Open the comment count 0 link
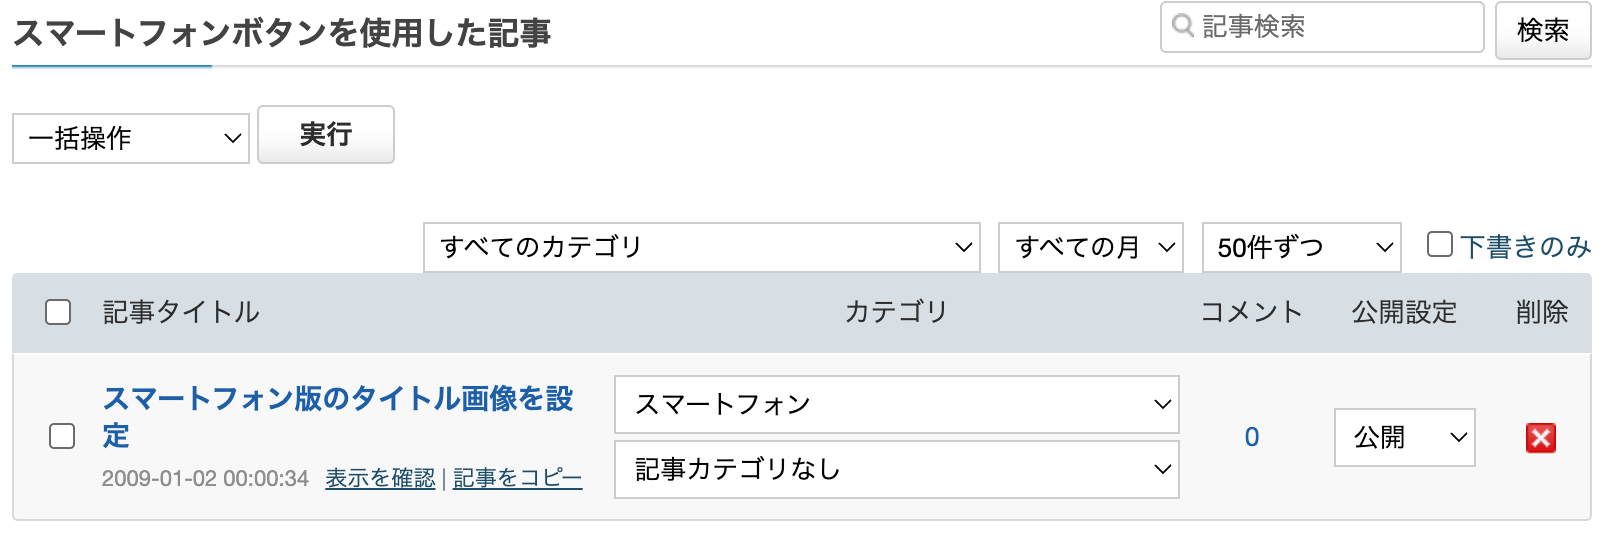Viewport: 1608px width, 538px height. tap(1251, 437)
